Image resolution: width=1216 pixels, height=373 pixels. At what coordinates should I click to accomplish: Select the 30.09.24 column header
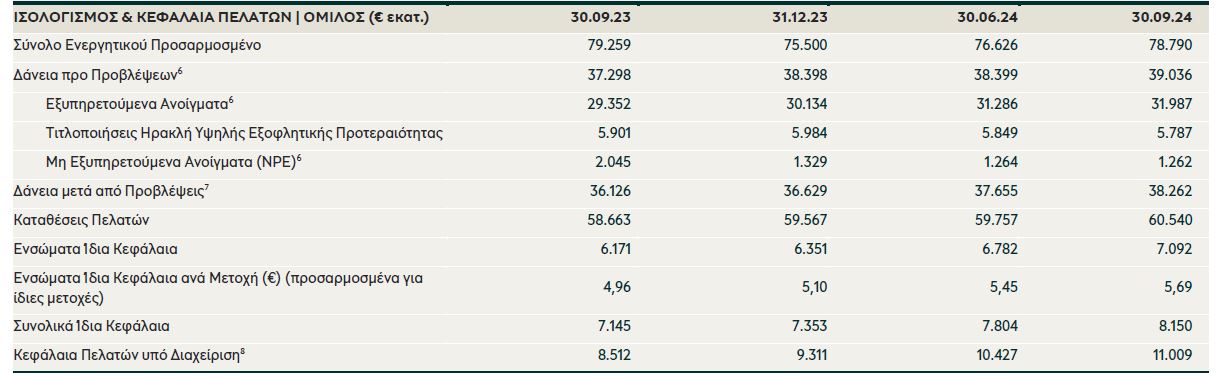1160,19
